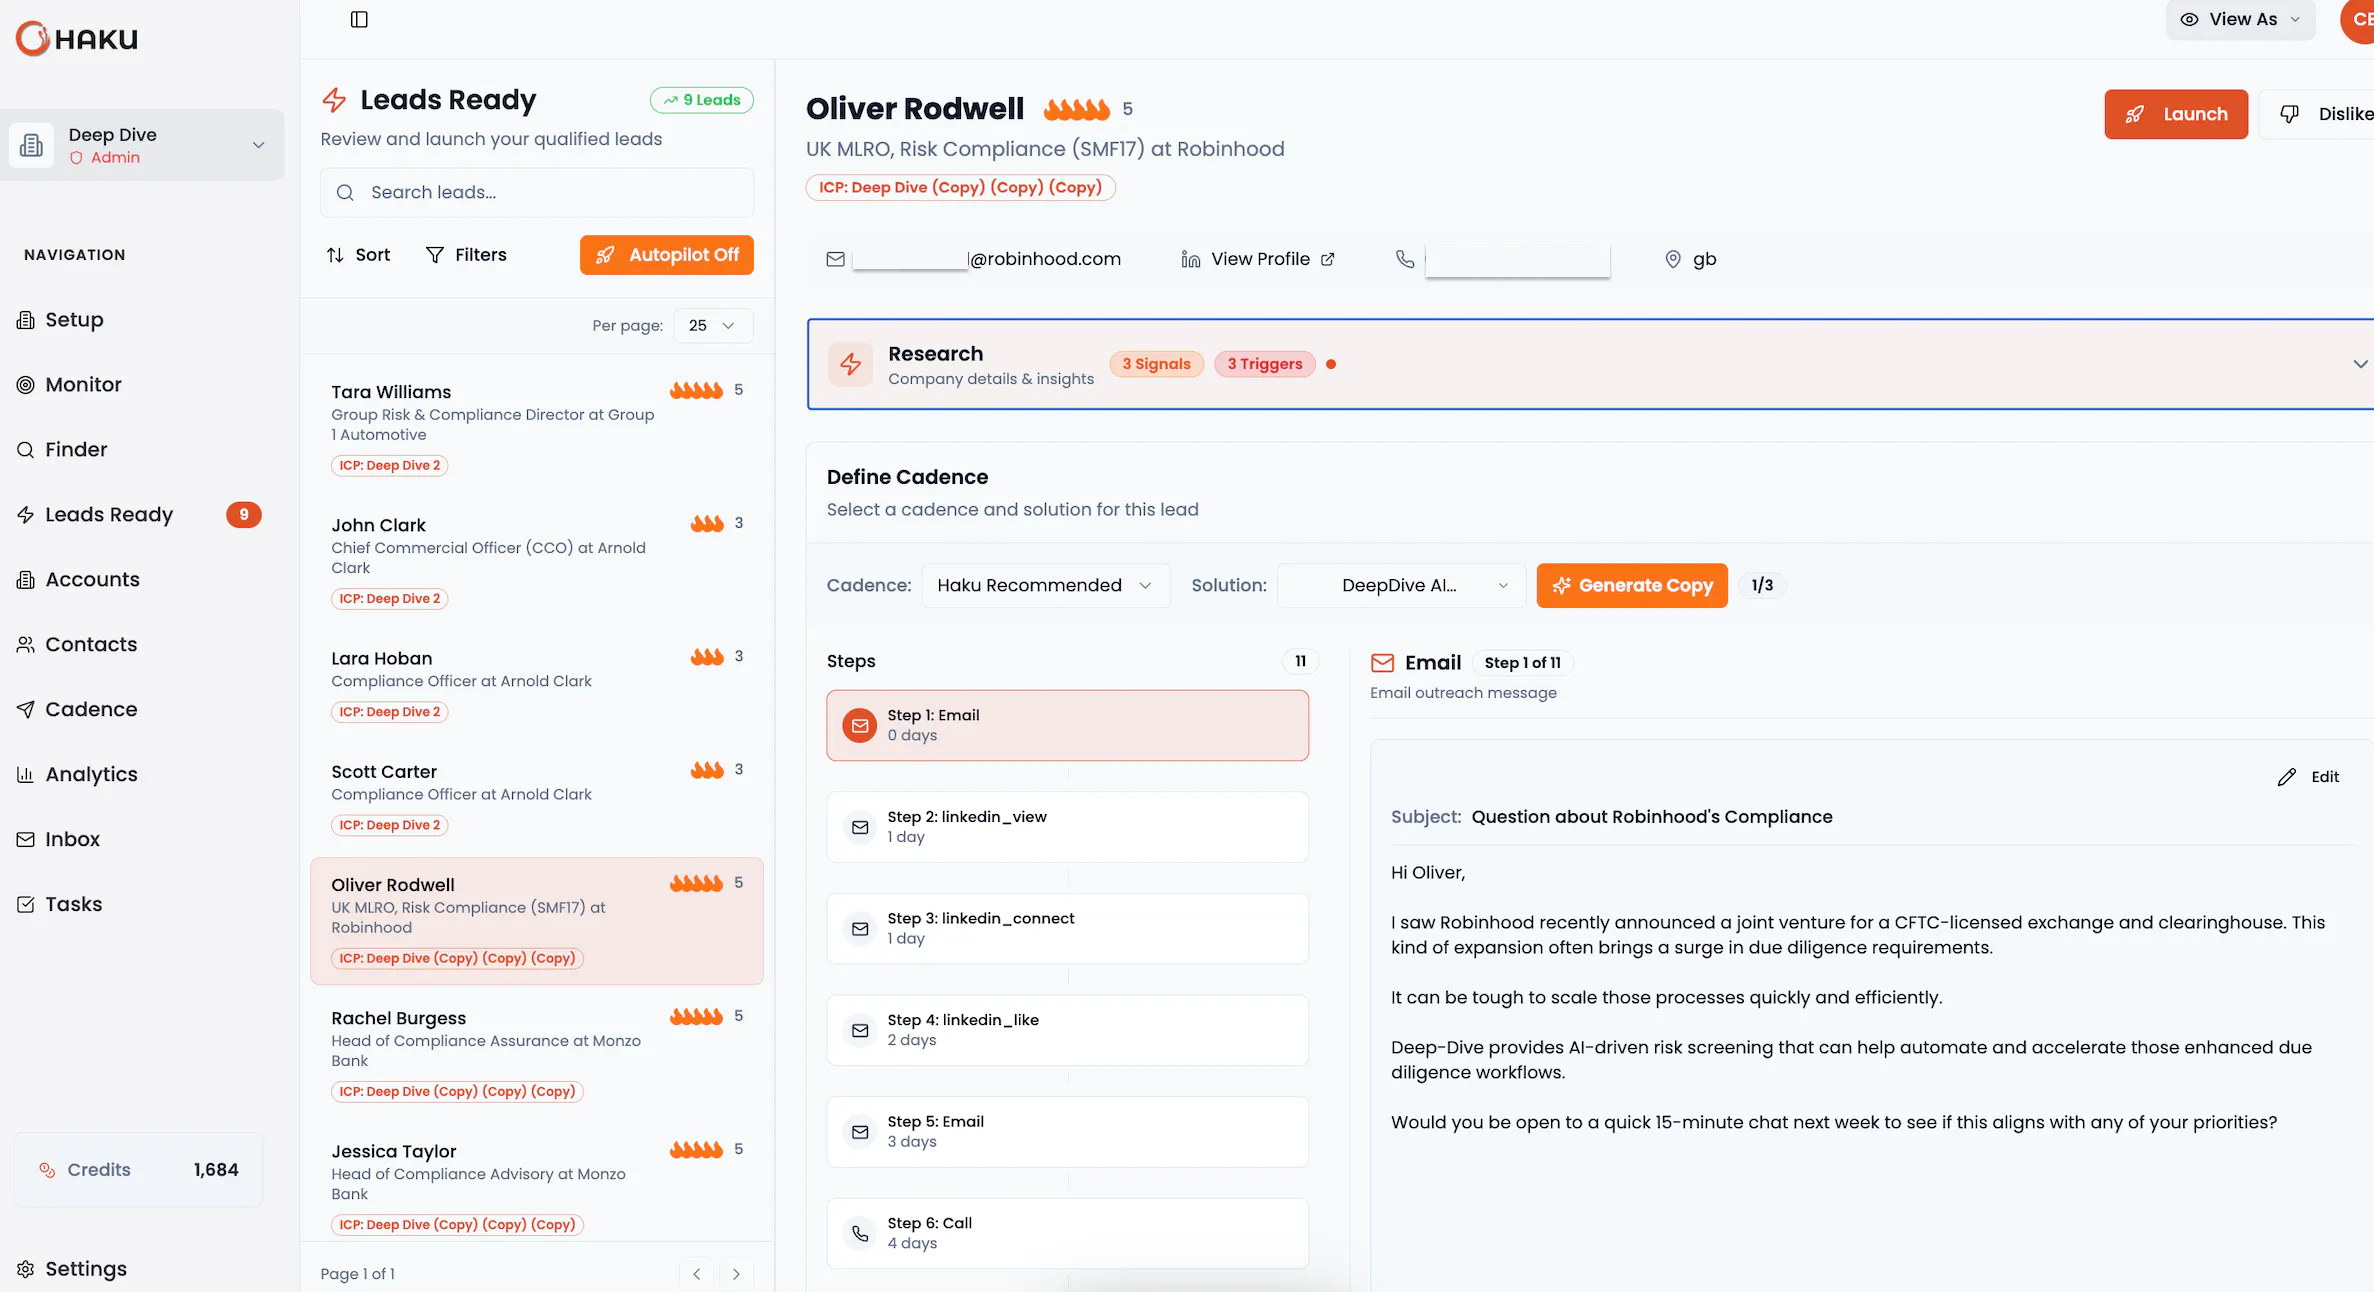Viewport: 2374px width, 1292px height.
Task: Click the red envelope icon in Step 1
Action: click(860, 726)
